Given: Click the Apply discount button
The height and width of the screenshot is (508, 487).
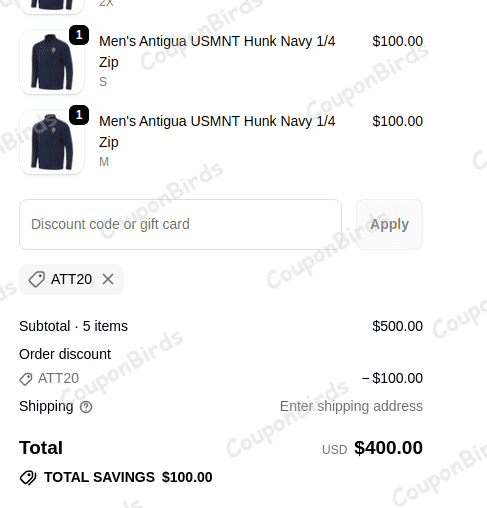Looking at the screenshot, I should coord(389,224).
